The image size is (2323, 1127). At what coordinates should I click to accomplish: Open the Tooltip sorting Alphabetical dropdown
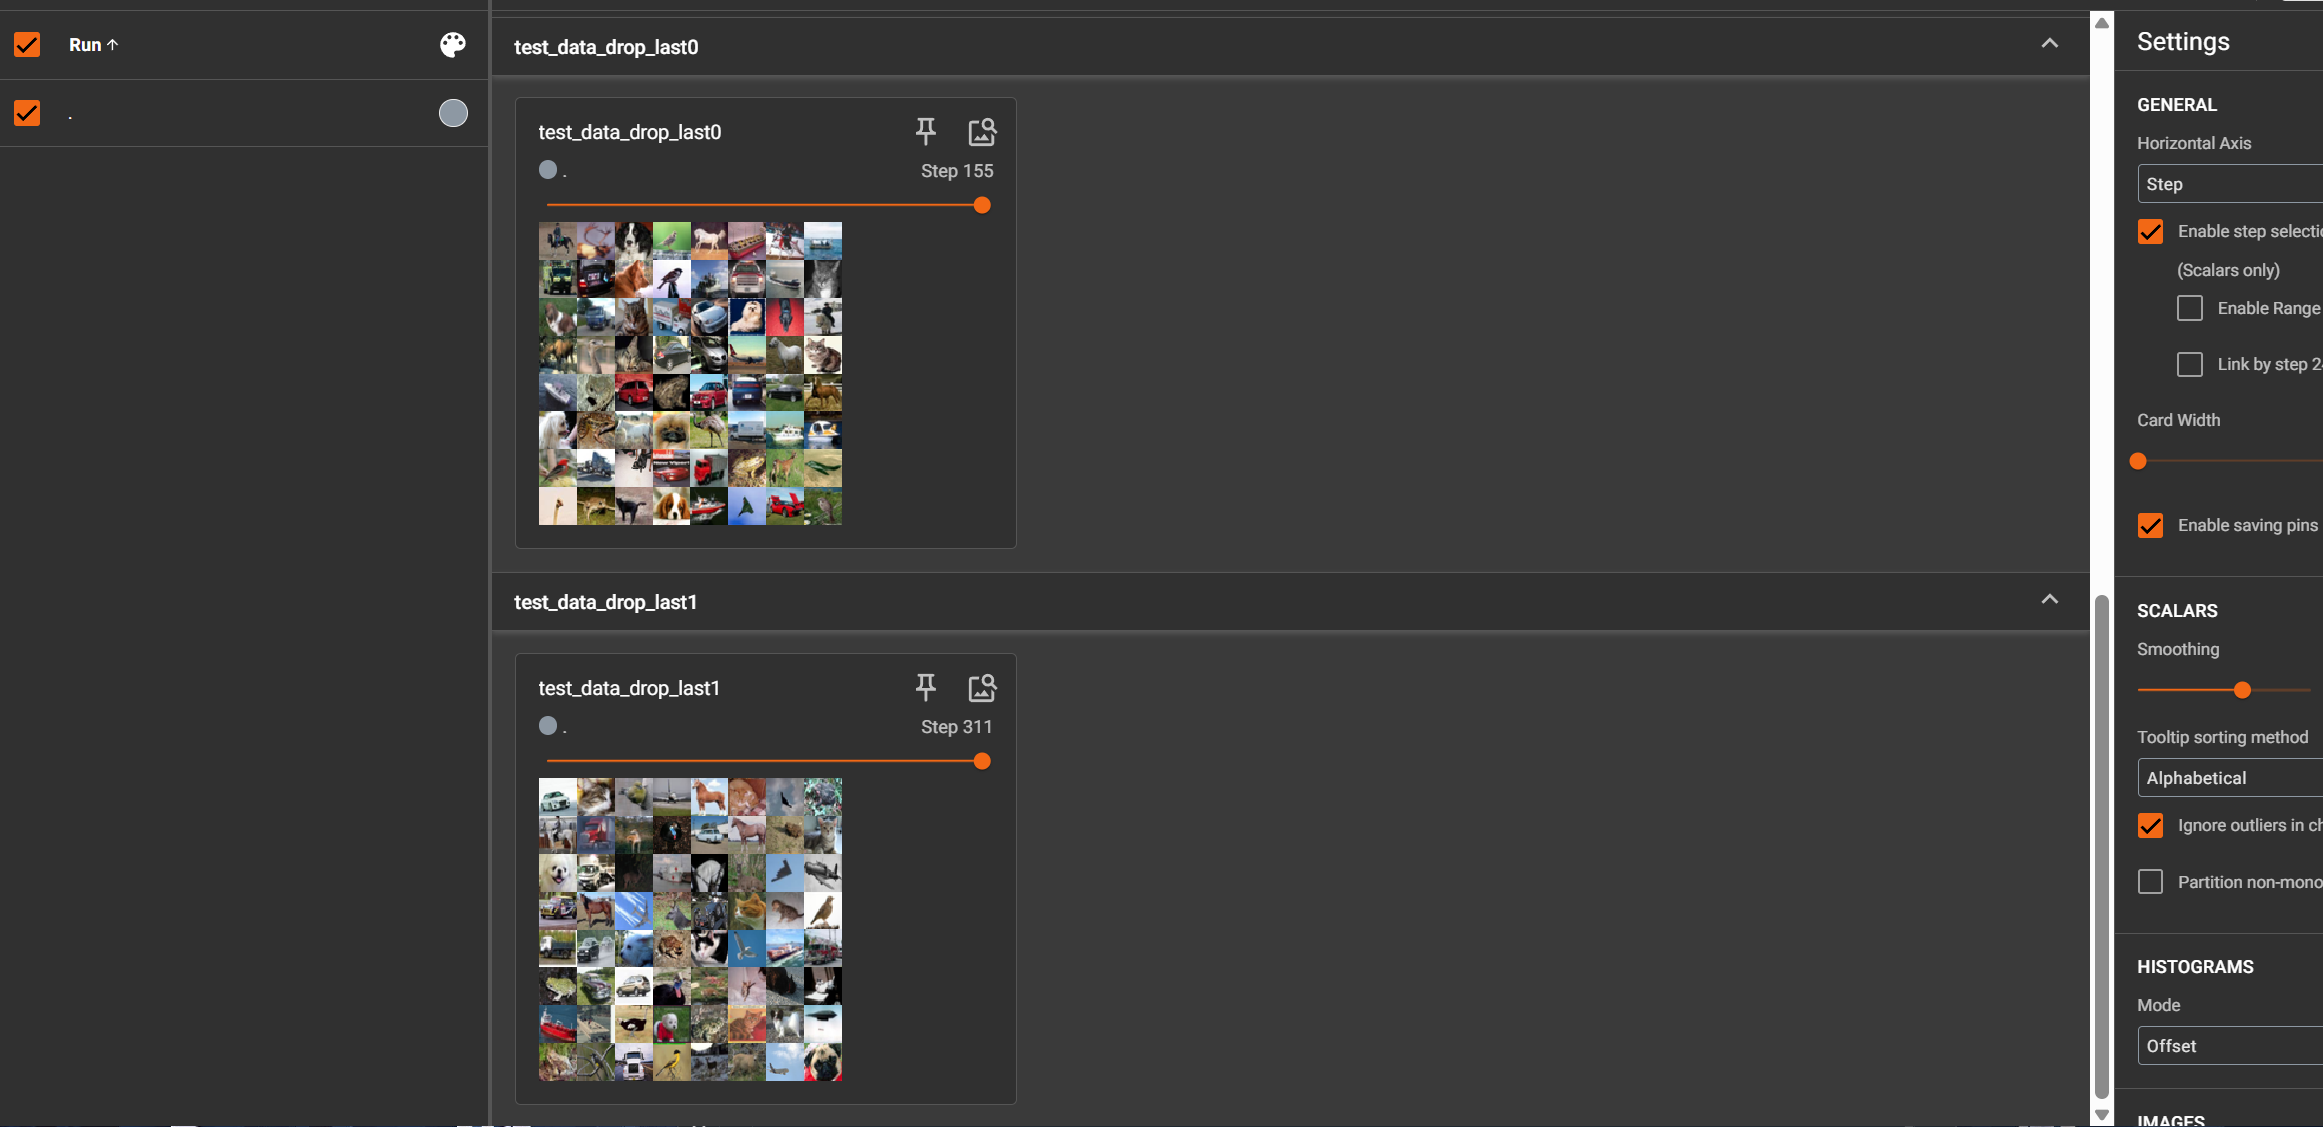pyautogui.click(x=2230, y=778)
